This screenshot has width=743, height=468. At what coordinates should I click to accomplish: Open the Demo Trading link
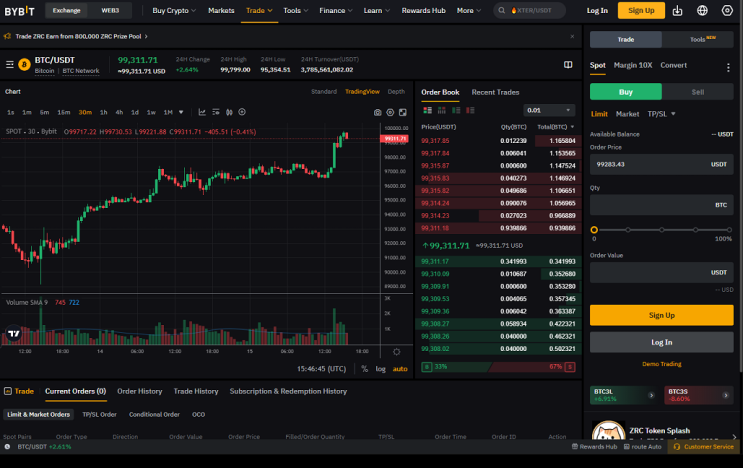tap(661, 364)
